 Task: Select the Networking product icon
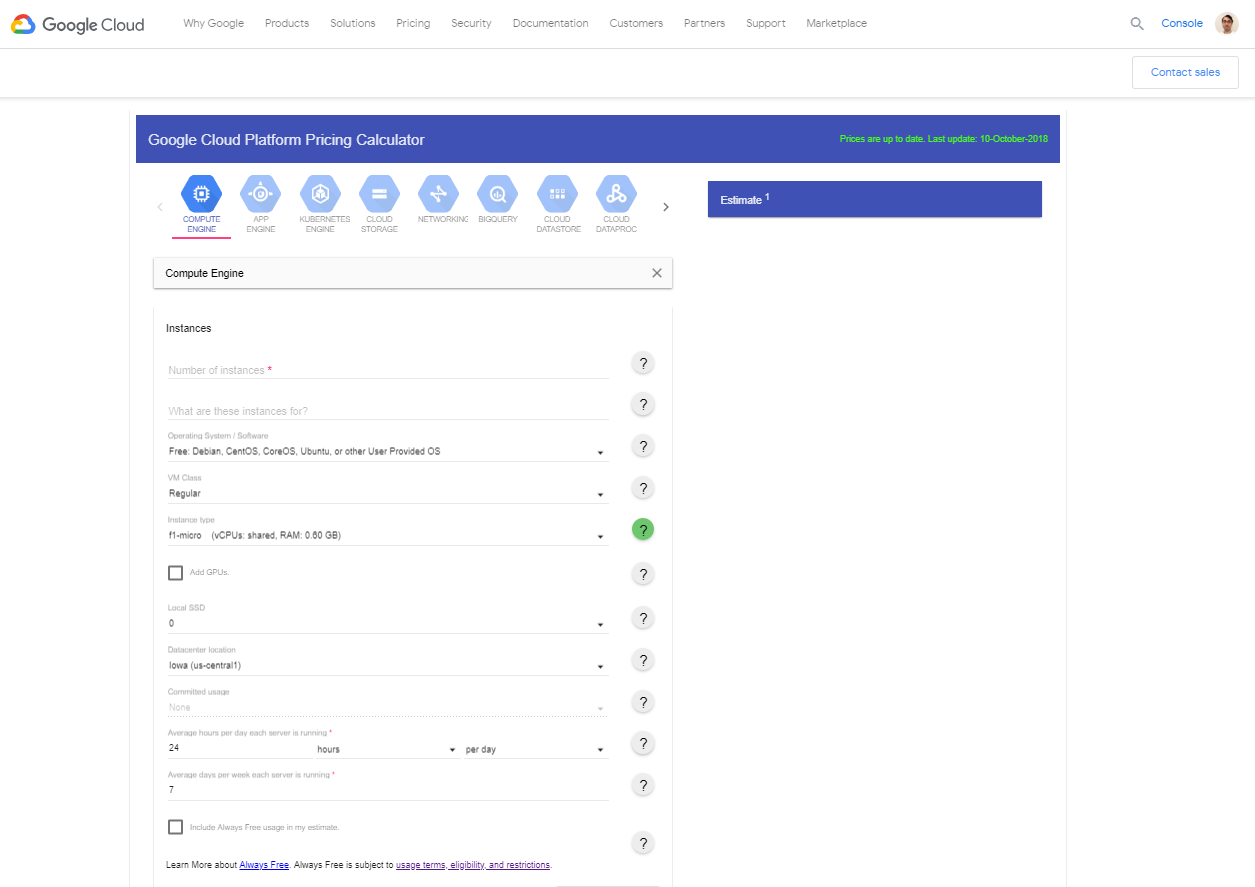(x=438, y=194)
